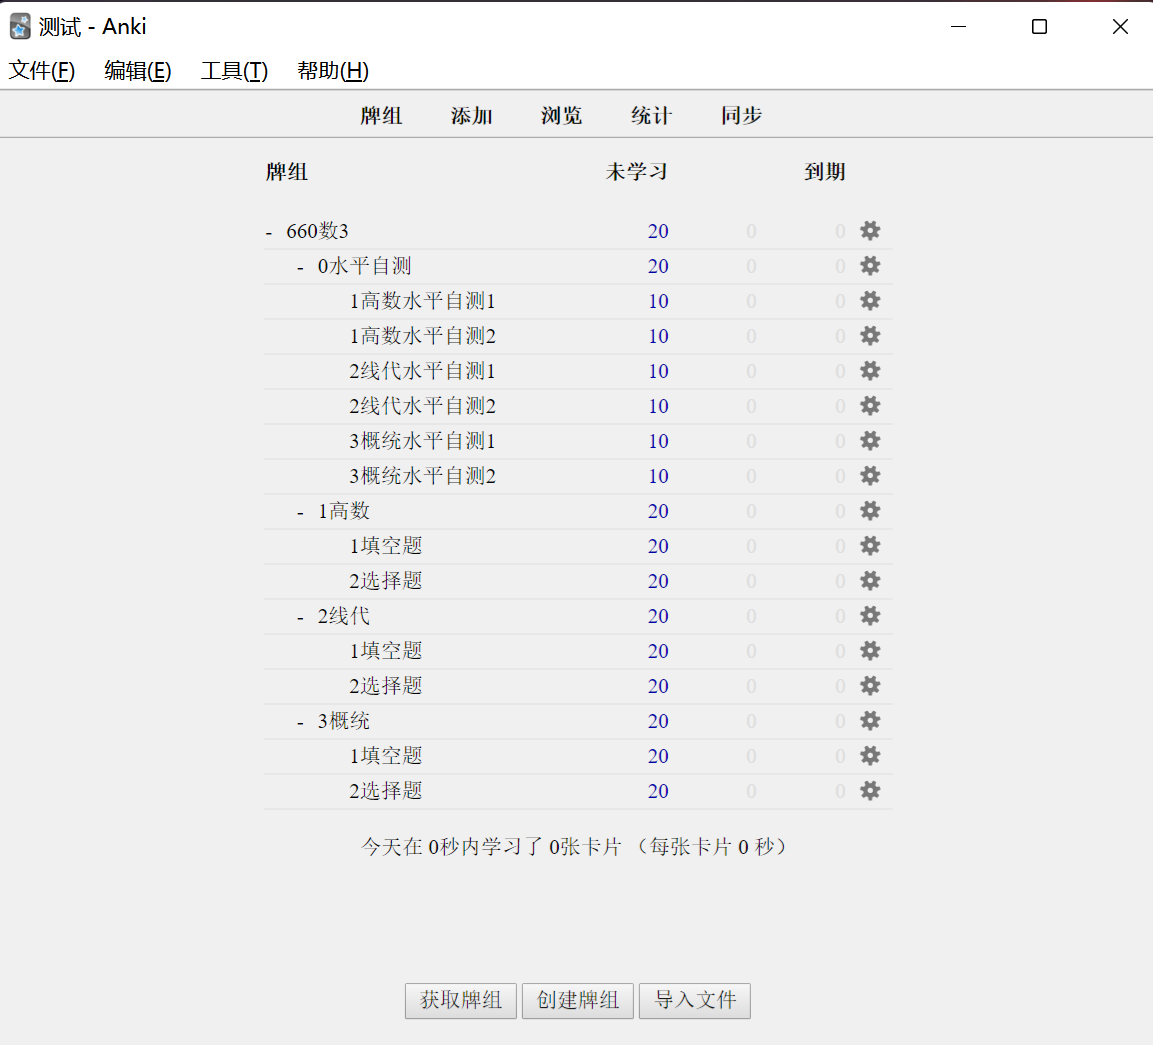Open the 660数3 deck
Image resolution: width=1153 pixels, height=1045 pixels.
[317, 231]
